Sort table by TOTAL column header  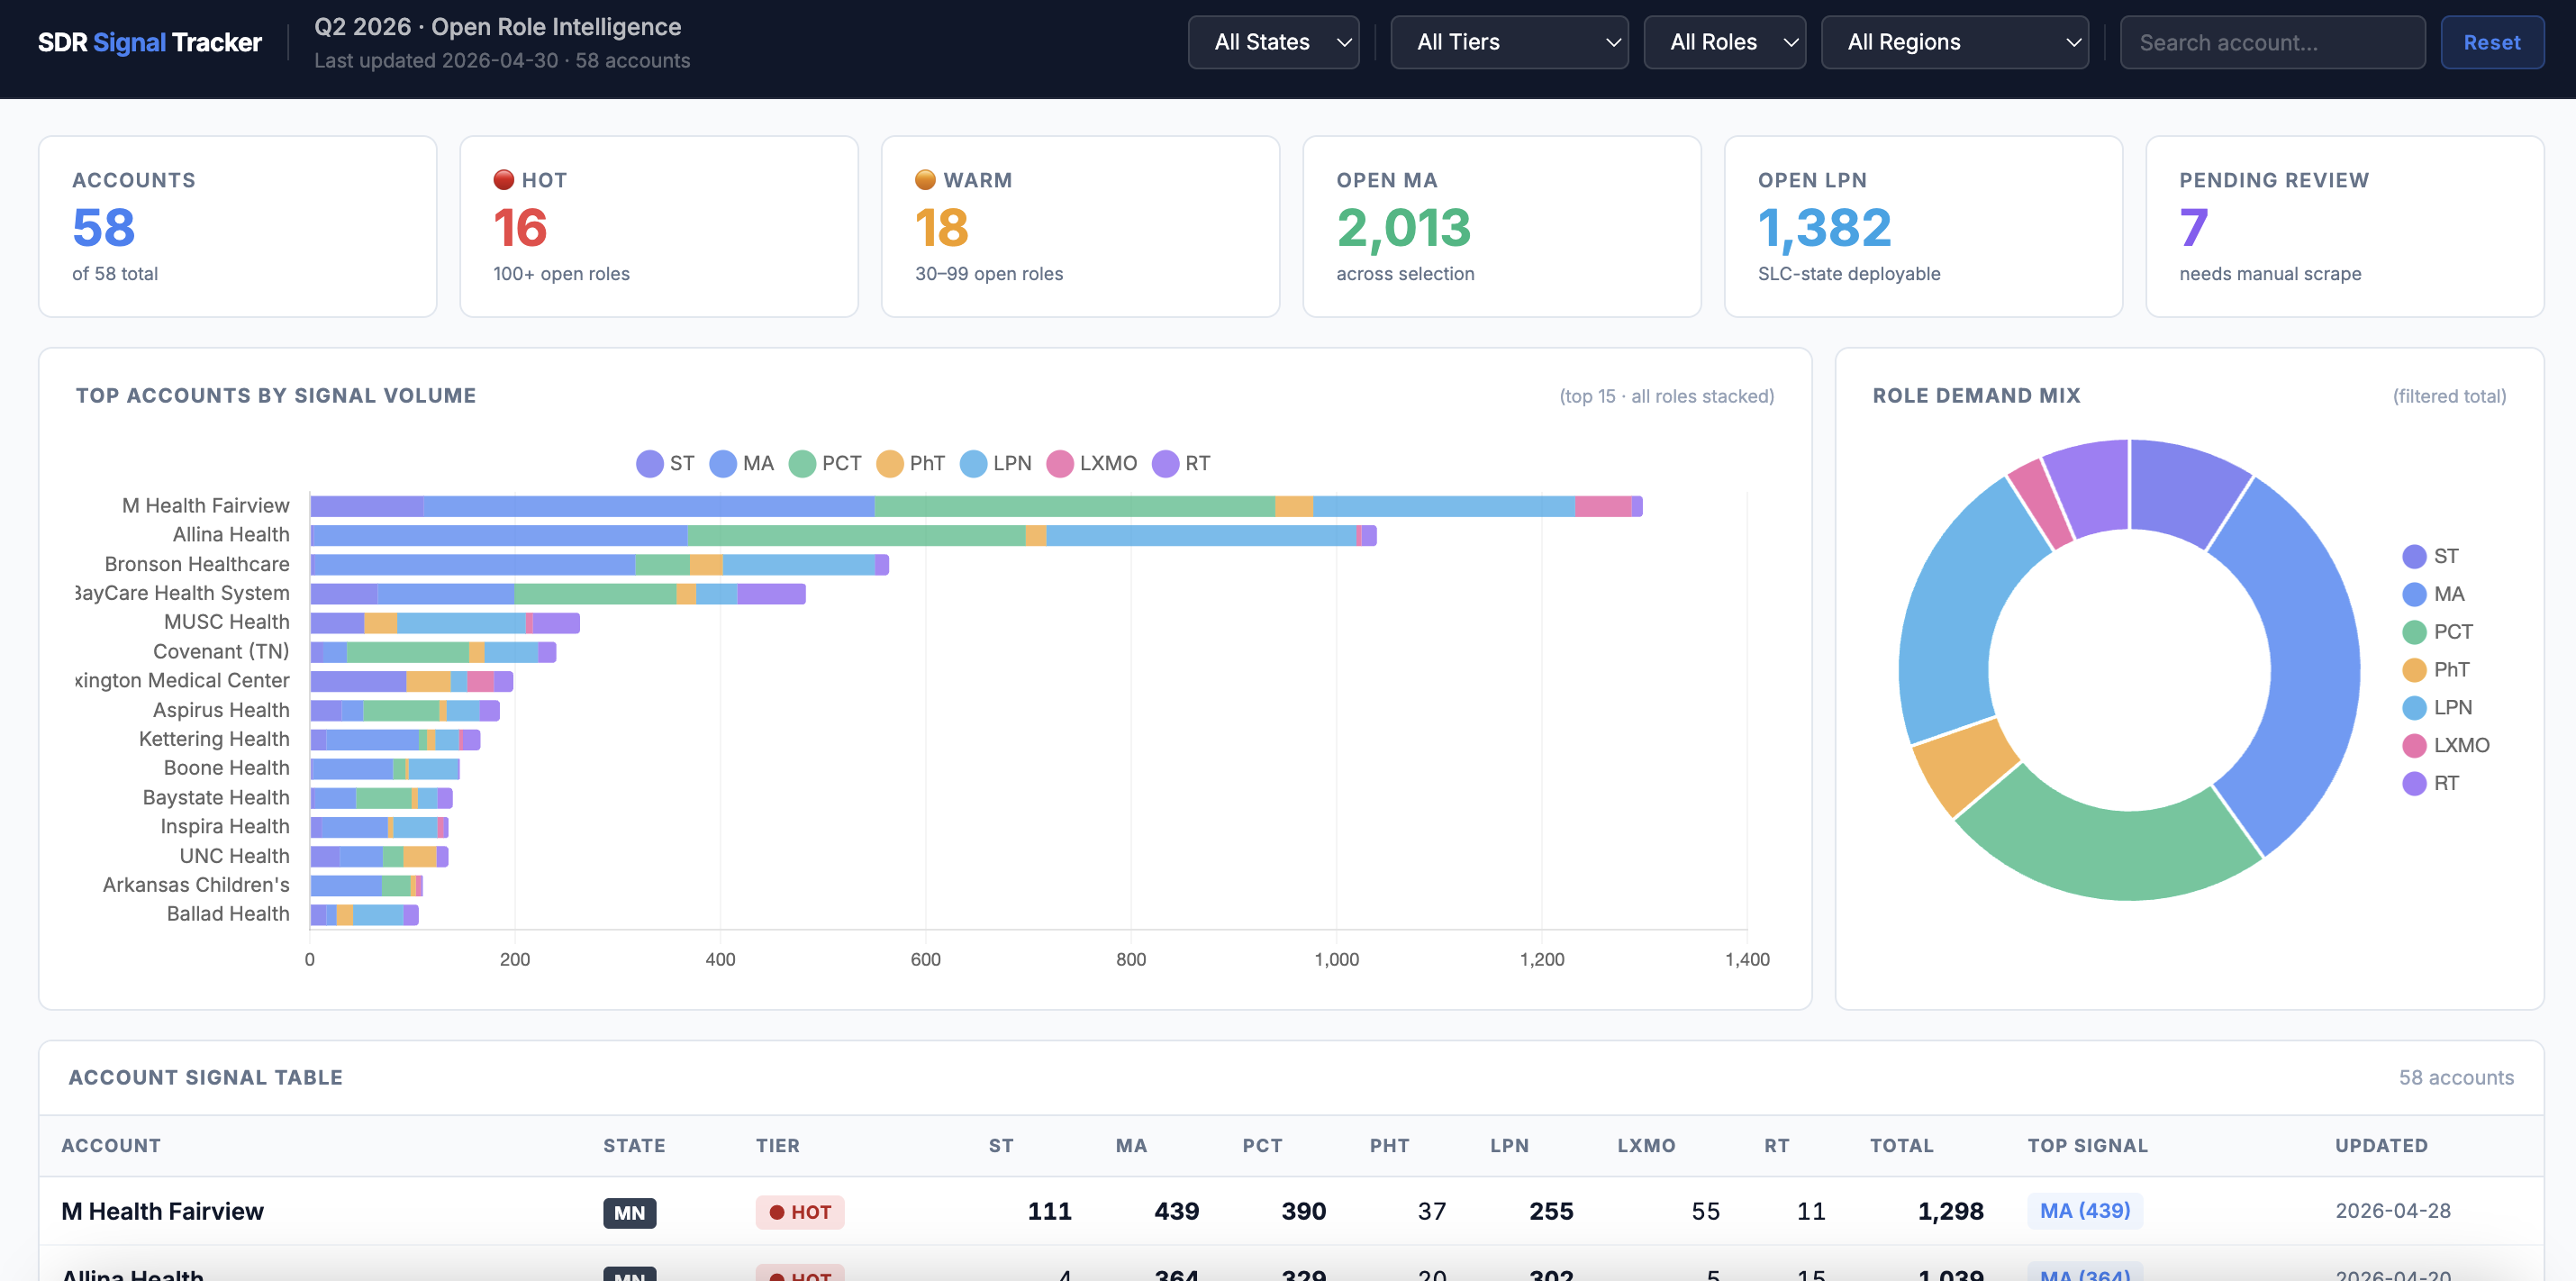pyautogui.click(x=1901, y=1146)
